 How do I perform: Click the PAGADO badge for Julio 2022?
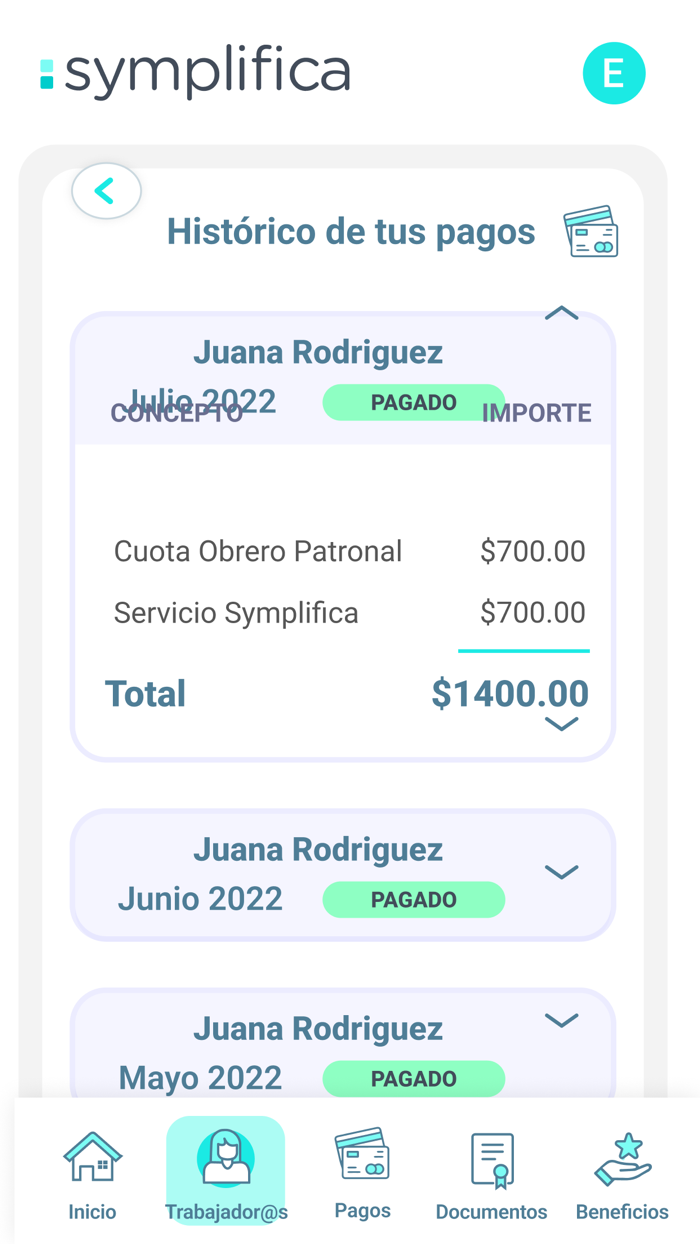[x=414, y=402]
